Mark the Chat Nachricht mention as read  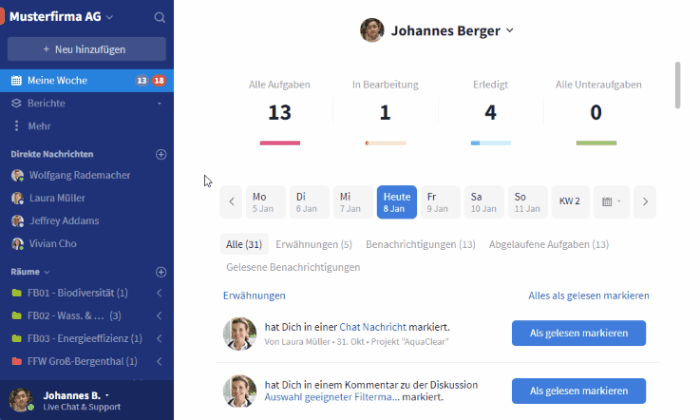click(x=579, y=333)
